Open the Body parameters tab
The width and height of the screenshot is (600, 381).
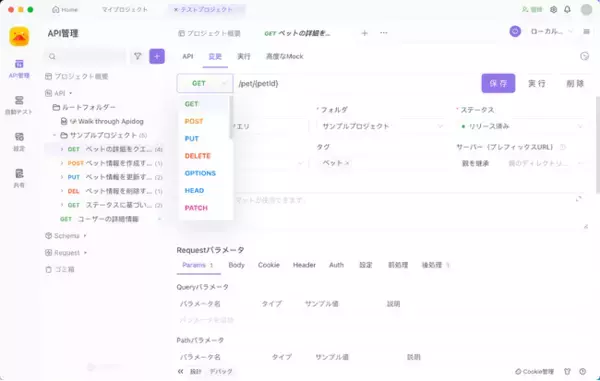pos(236,265)
